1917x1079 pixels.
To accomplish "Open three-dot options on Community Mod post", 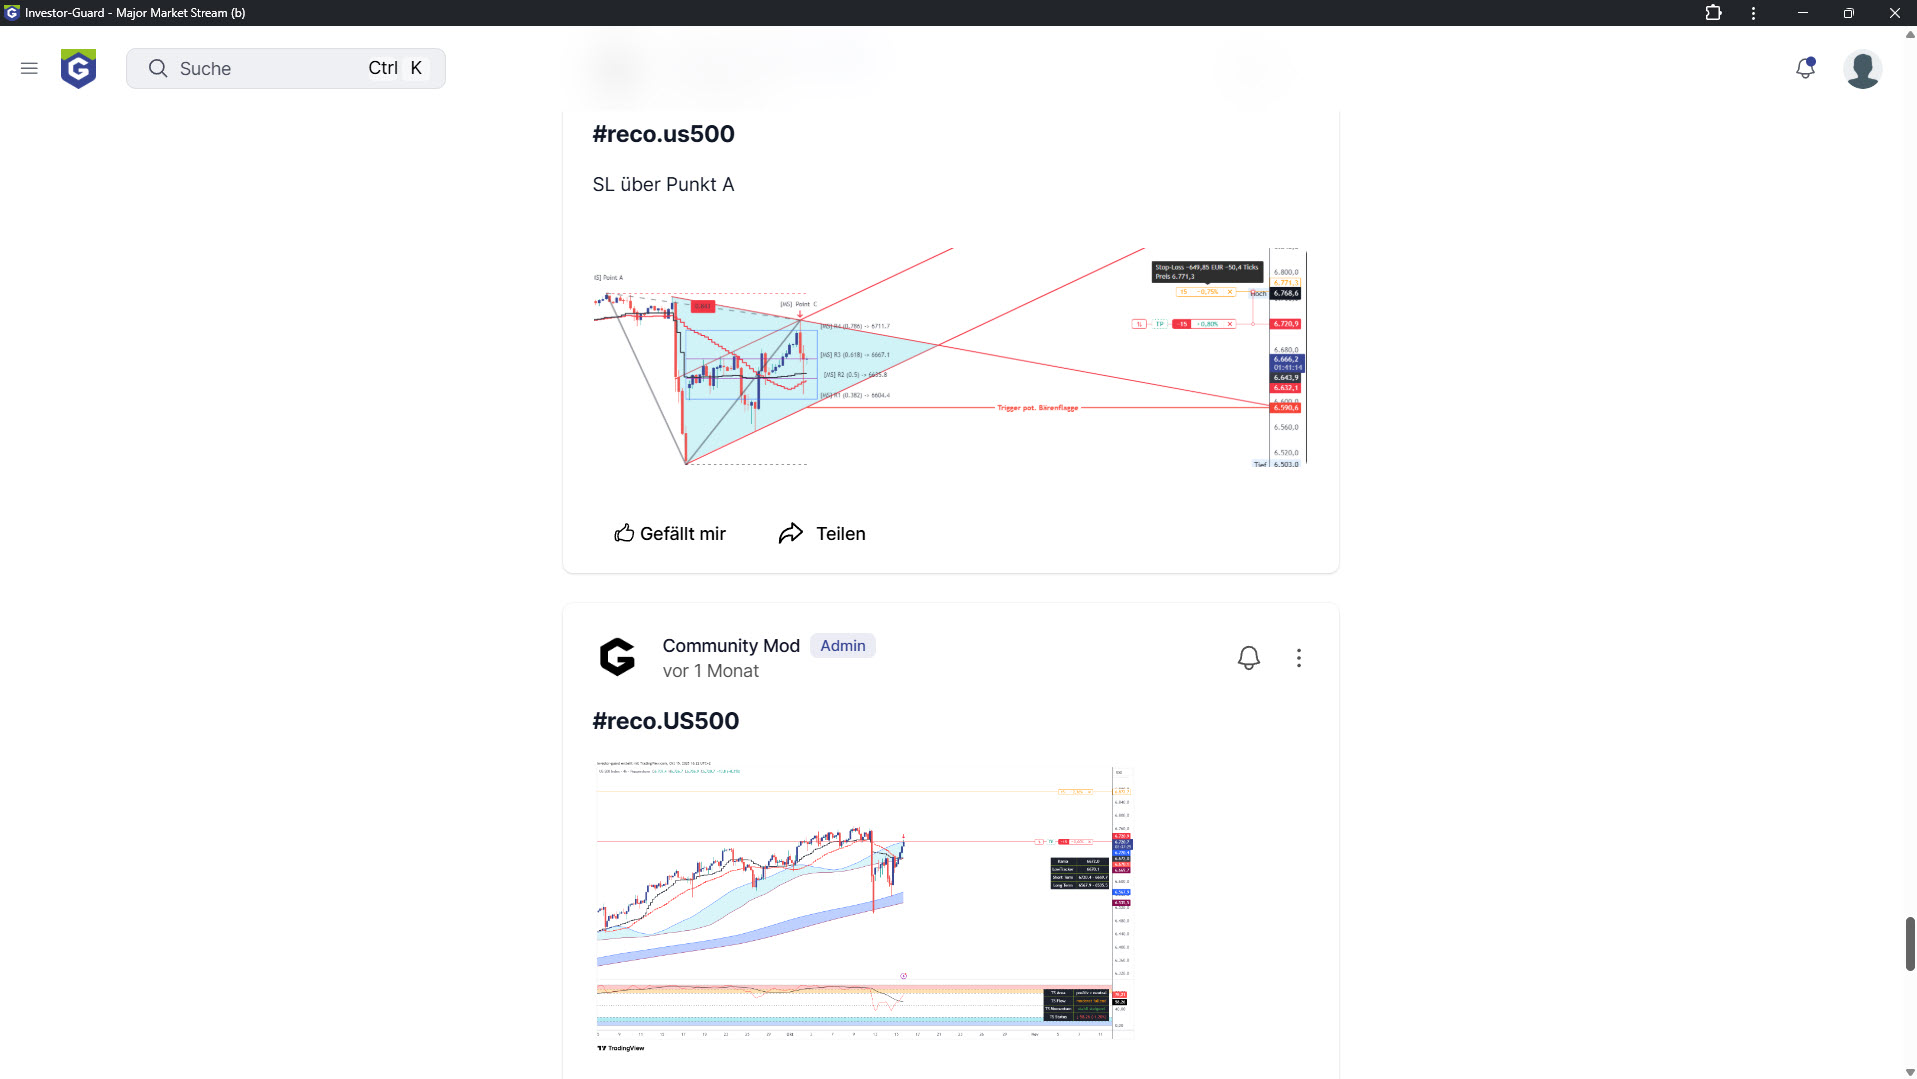I will tap(1299, 658).
